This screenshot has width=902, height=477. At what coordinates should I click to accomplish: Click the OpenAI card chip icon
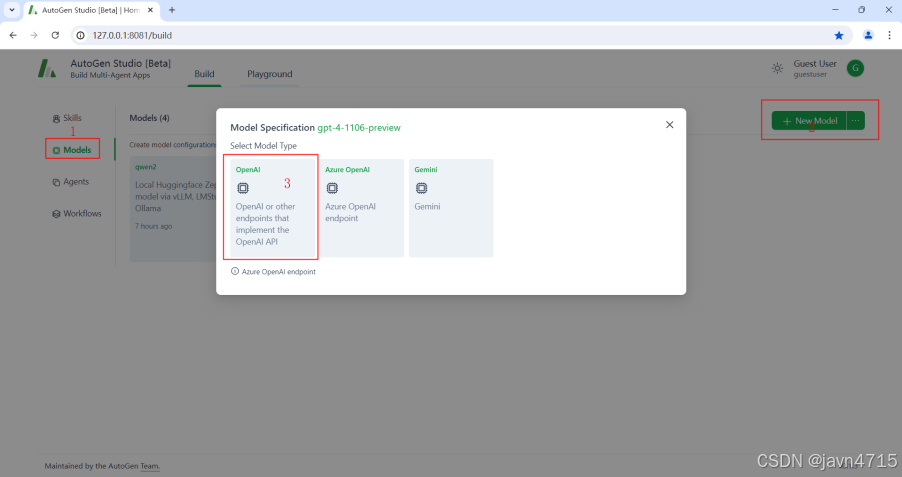pyautogui.click(x=243, y=188)
